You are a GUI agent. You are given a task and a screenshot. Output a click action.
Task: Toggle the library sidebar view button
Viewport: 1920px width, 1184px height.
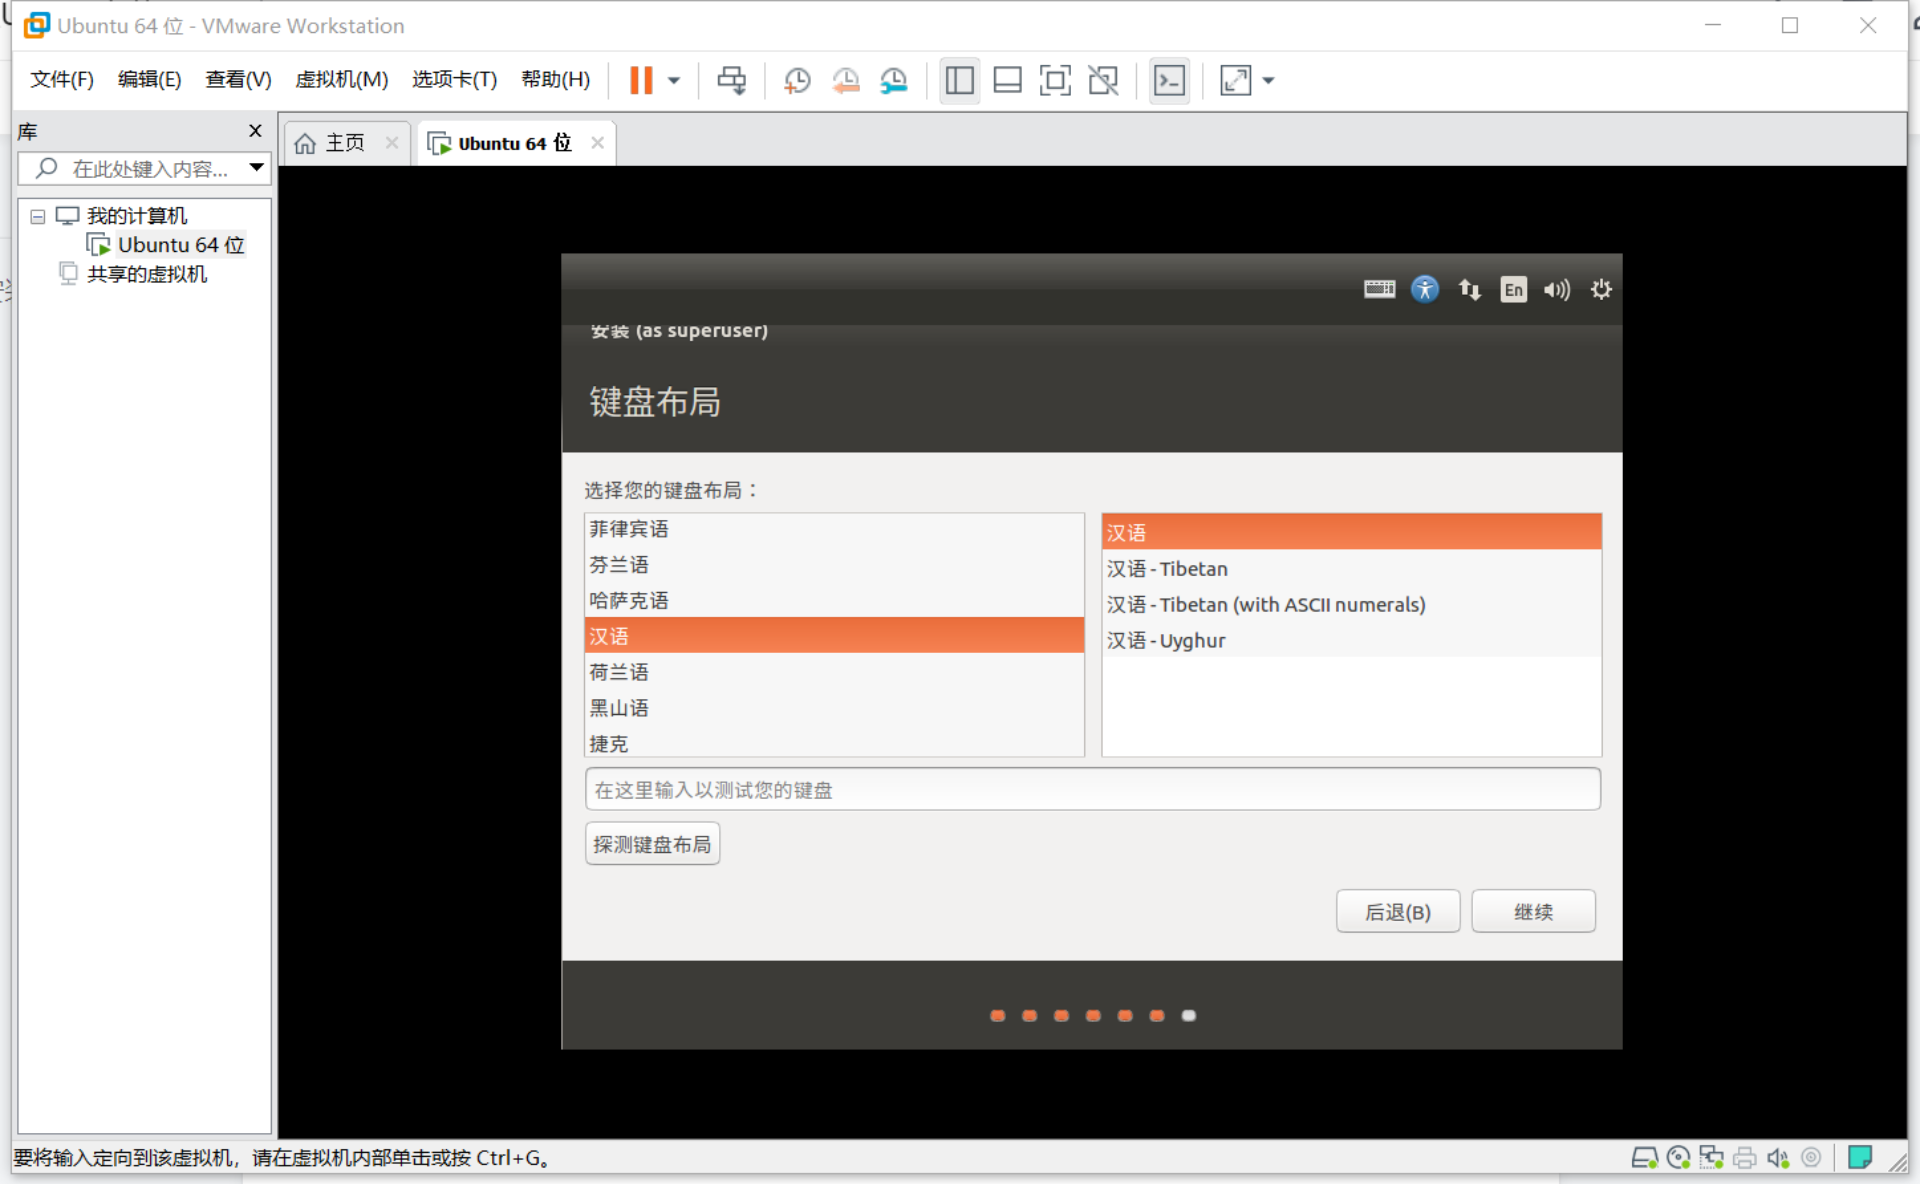[959, 80]
